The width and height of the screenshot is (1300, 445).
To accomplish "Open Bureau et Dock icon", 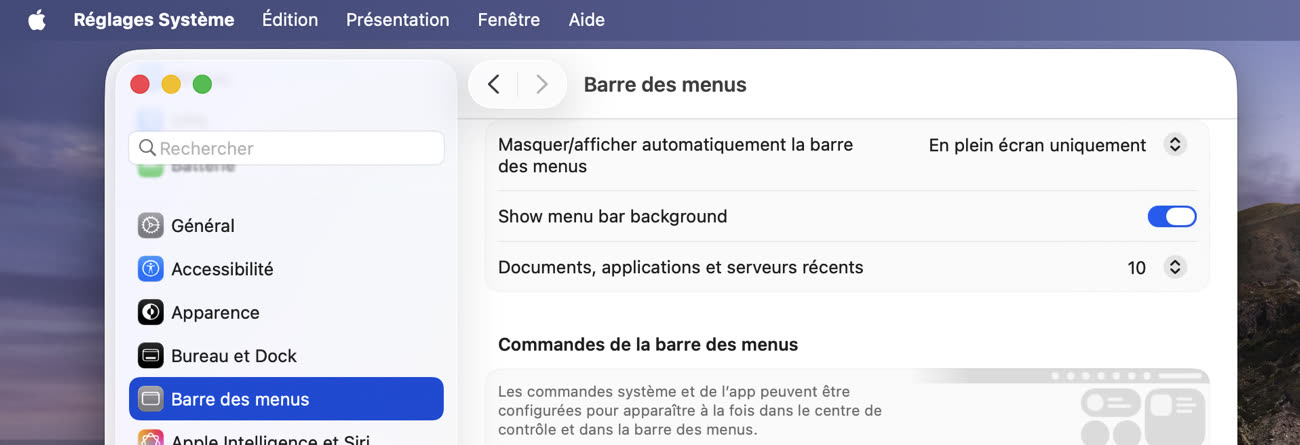I will coord(151,355).
